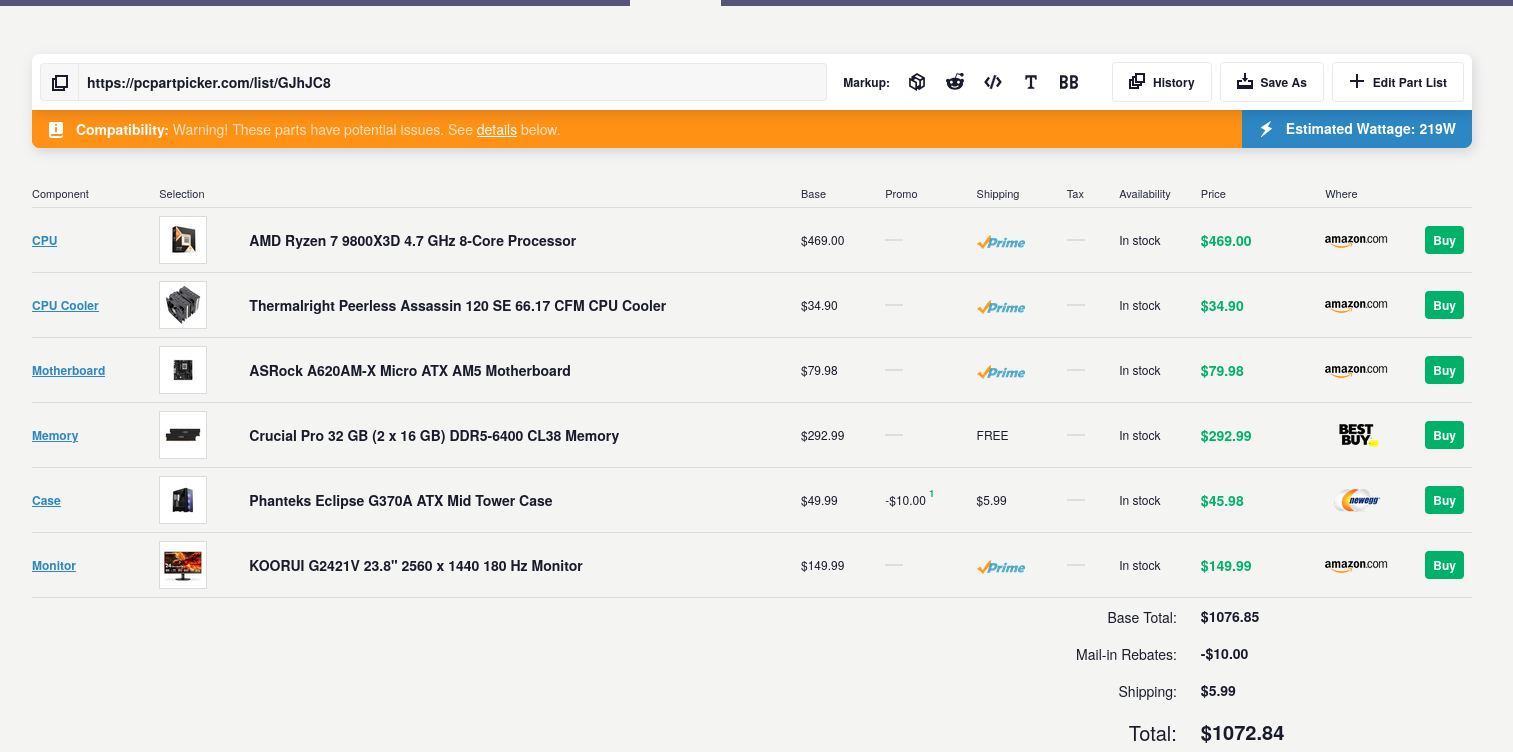Open the Newegg logo in the Case row
This screenshot has width=1513, height=752.
[1356, 500]
